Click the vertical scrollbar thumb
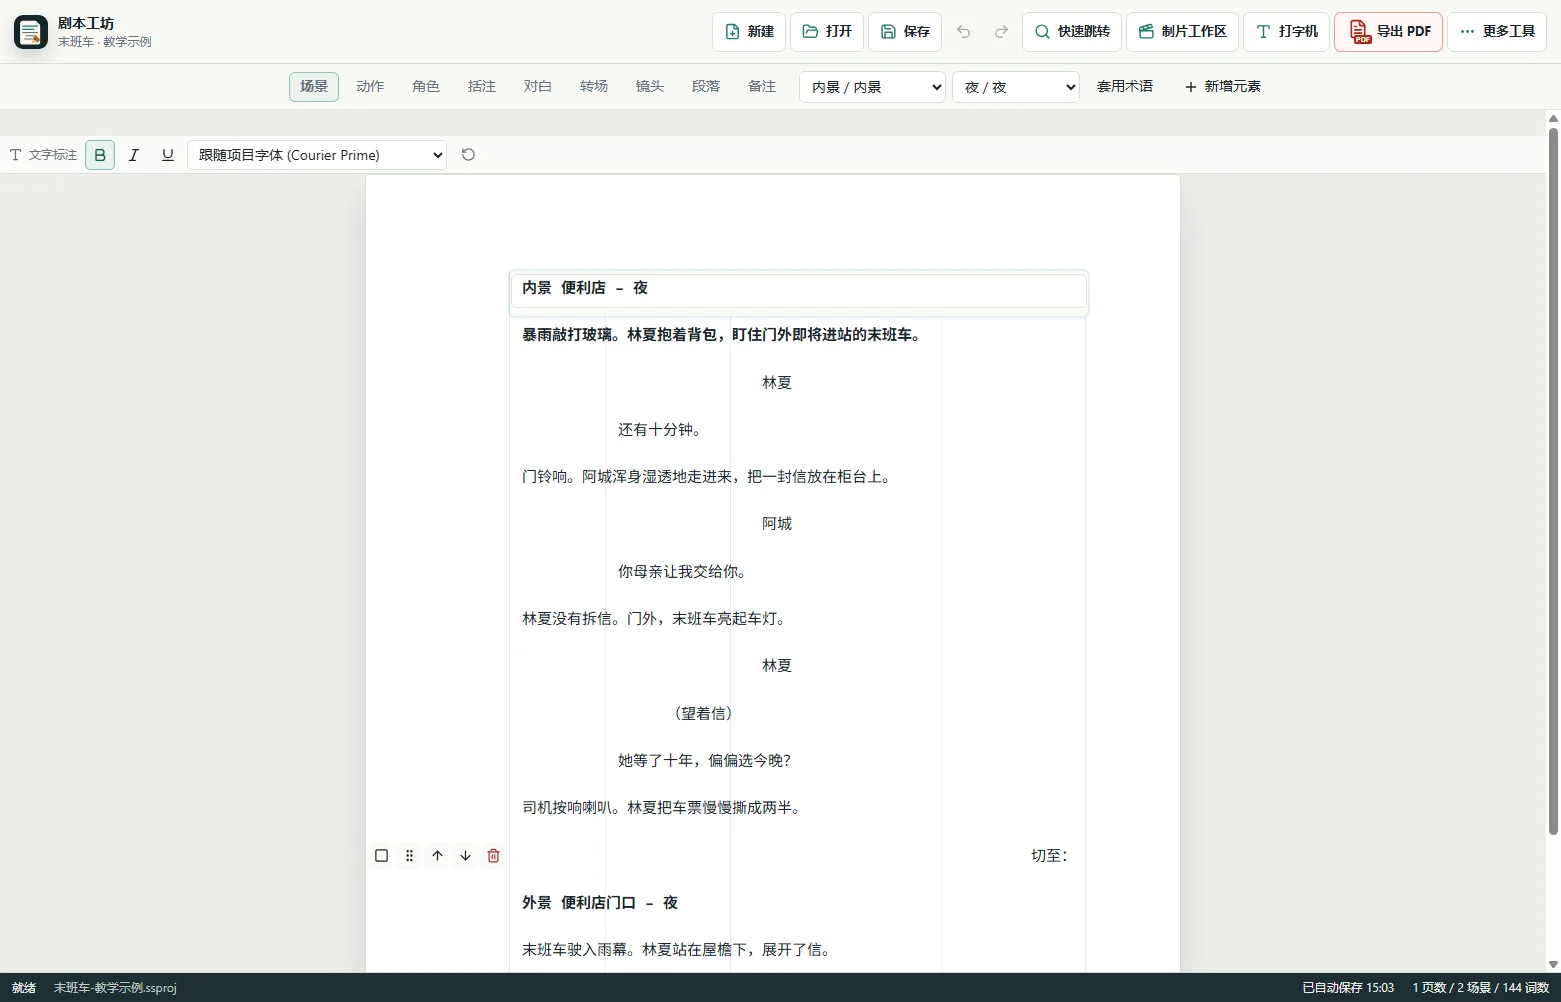 point(1553,480)
